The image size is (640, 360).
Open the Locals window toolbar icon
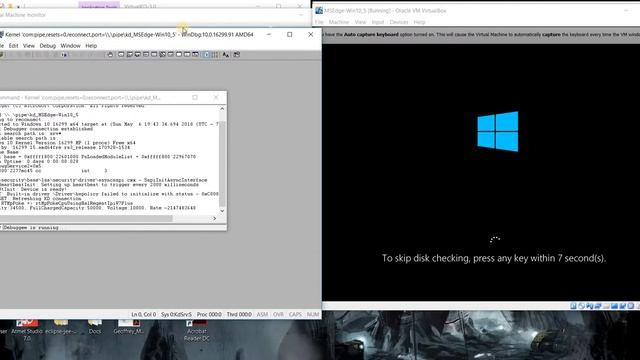(x=138, y=55)
